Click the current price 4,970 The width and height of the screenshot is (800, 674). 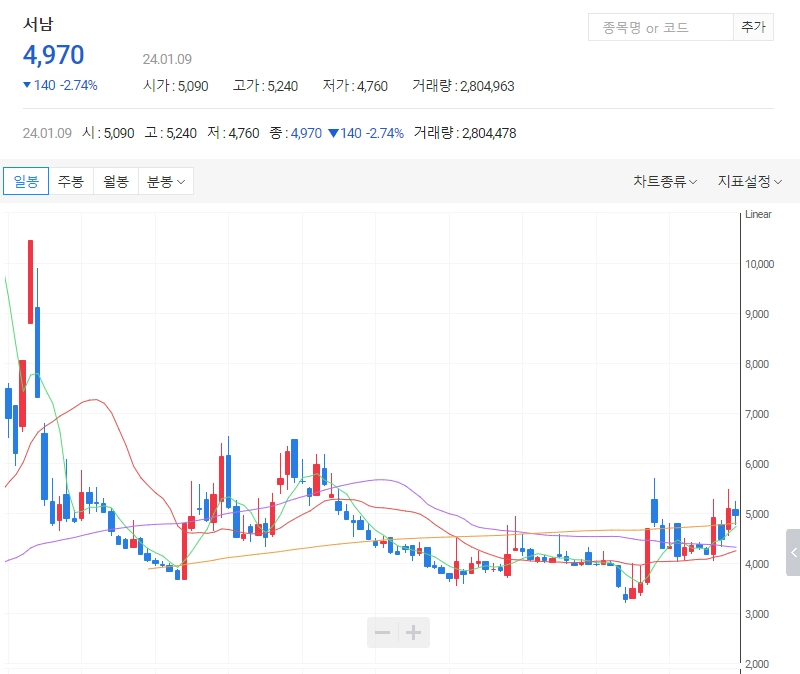click(54, 55)
